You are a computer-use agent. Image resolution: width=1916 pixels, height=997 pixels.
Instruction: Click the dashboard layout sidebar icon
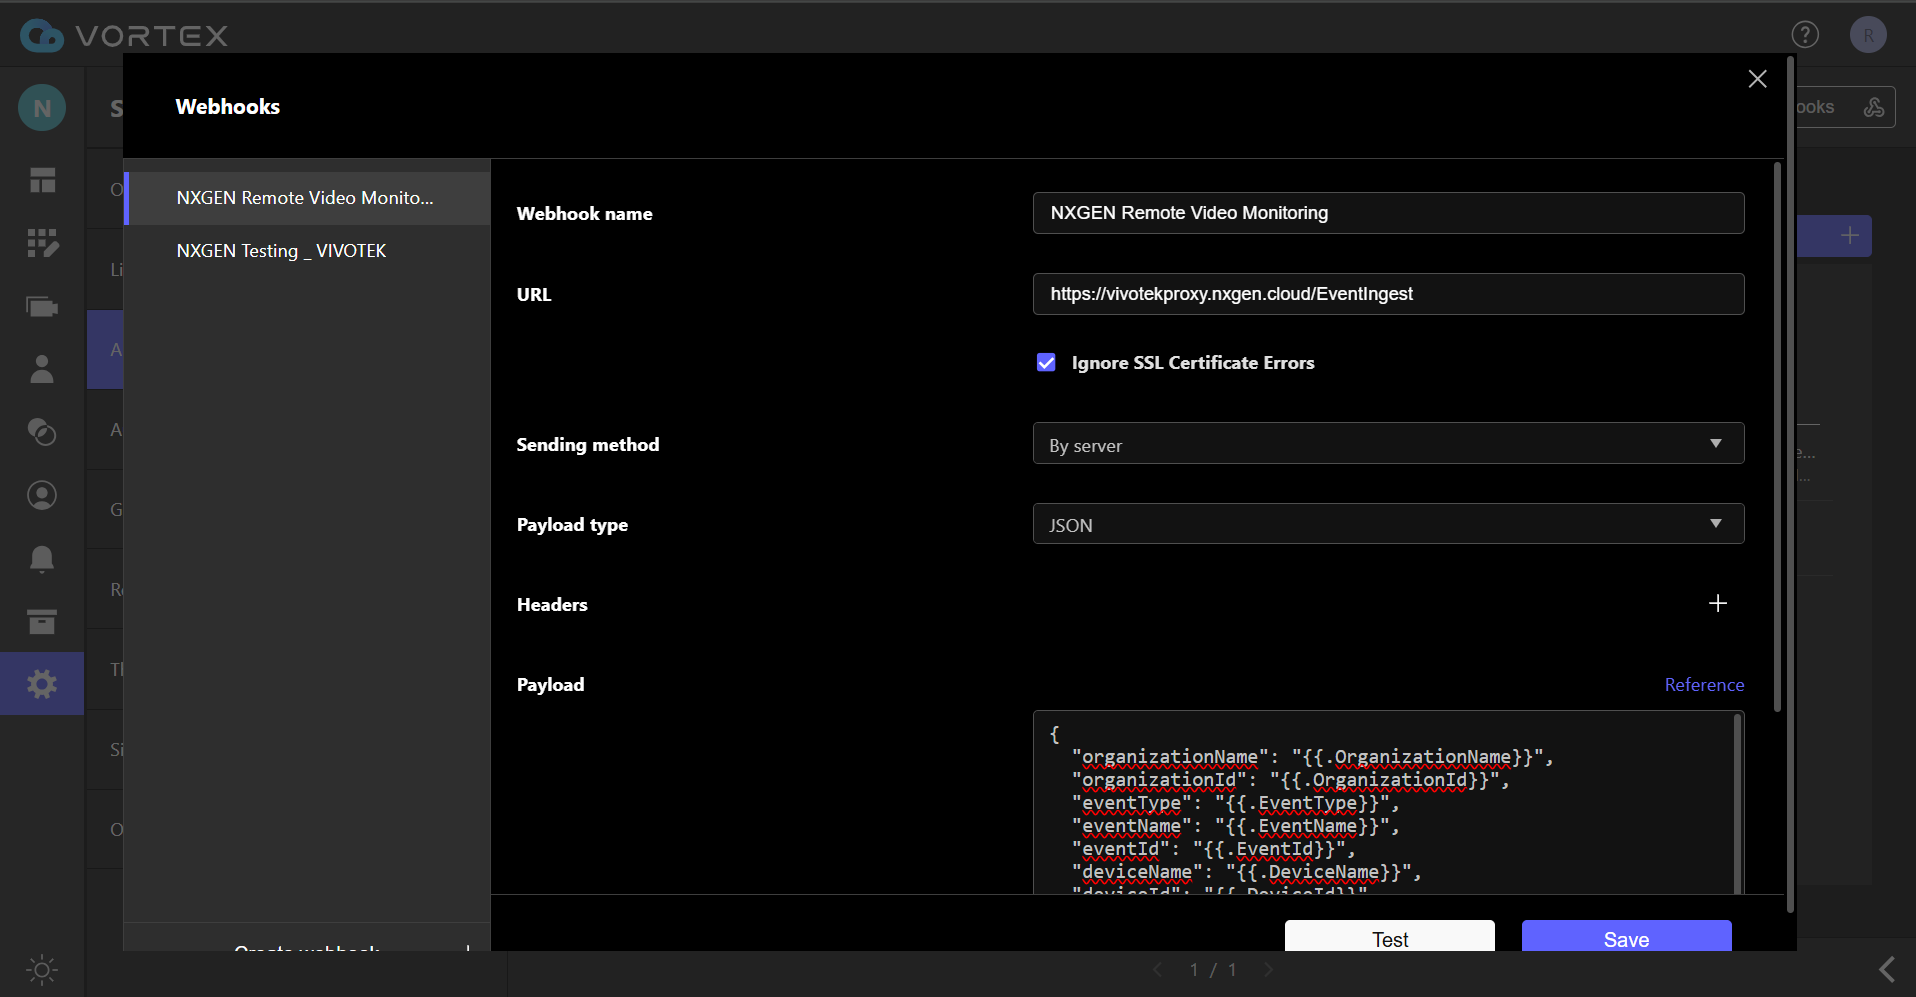click(42, 180)
